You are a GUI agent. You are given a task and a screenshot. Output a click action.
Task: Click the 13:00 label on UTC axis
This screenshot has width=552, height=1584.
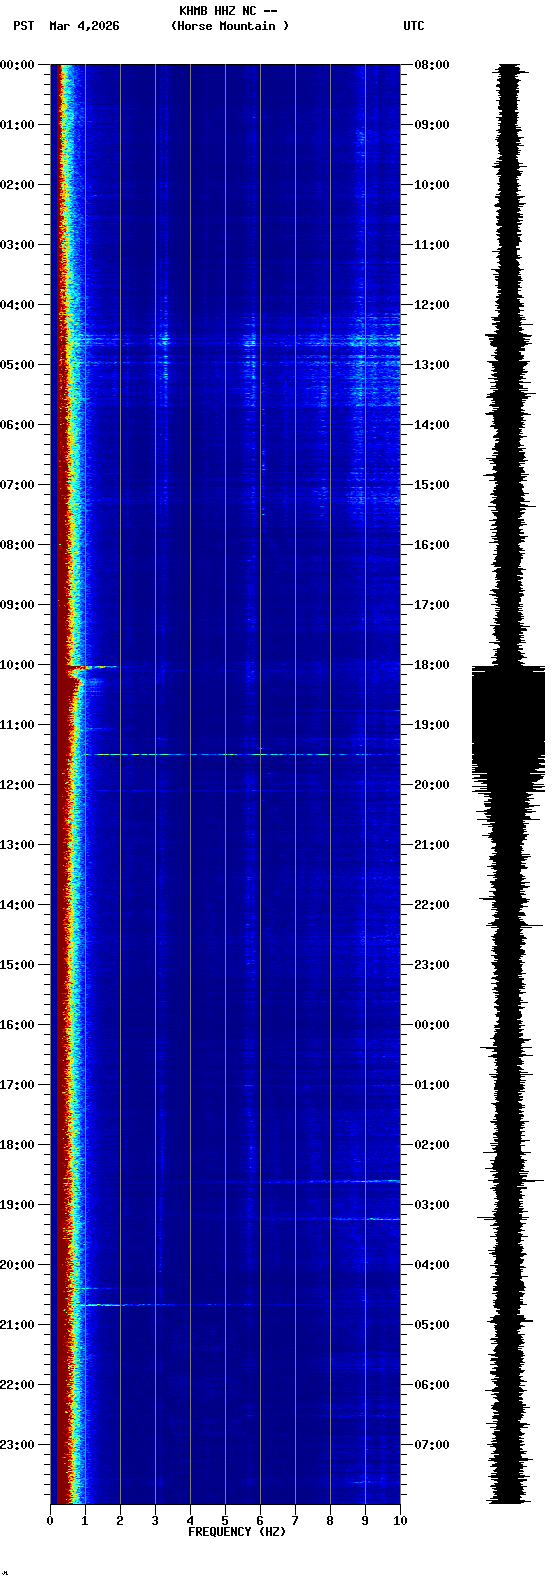432,365
